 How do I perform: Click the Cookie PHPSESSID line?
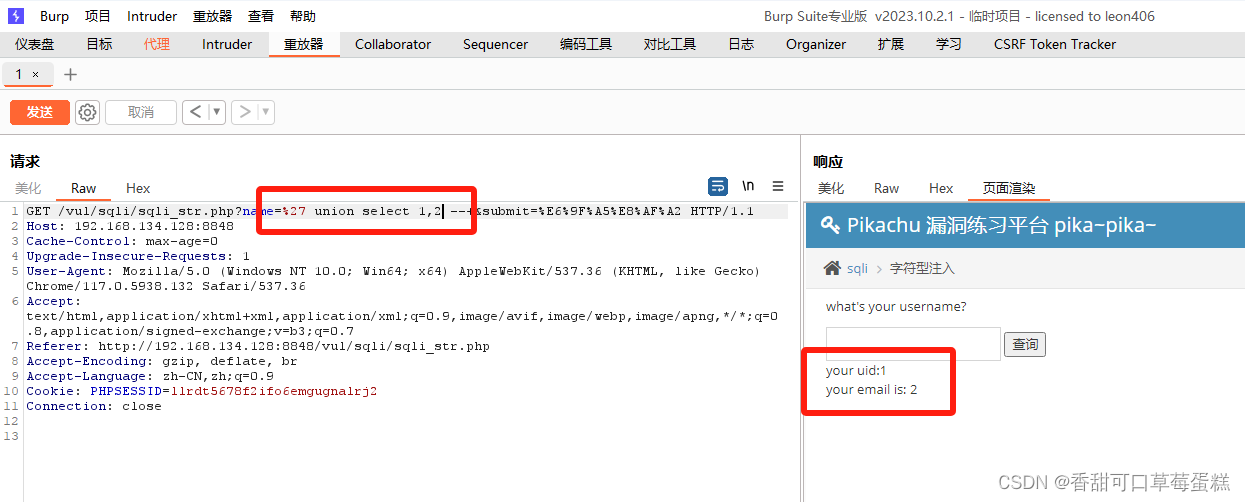202,391
